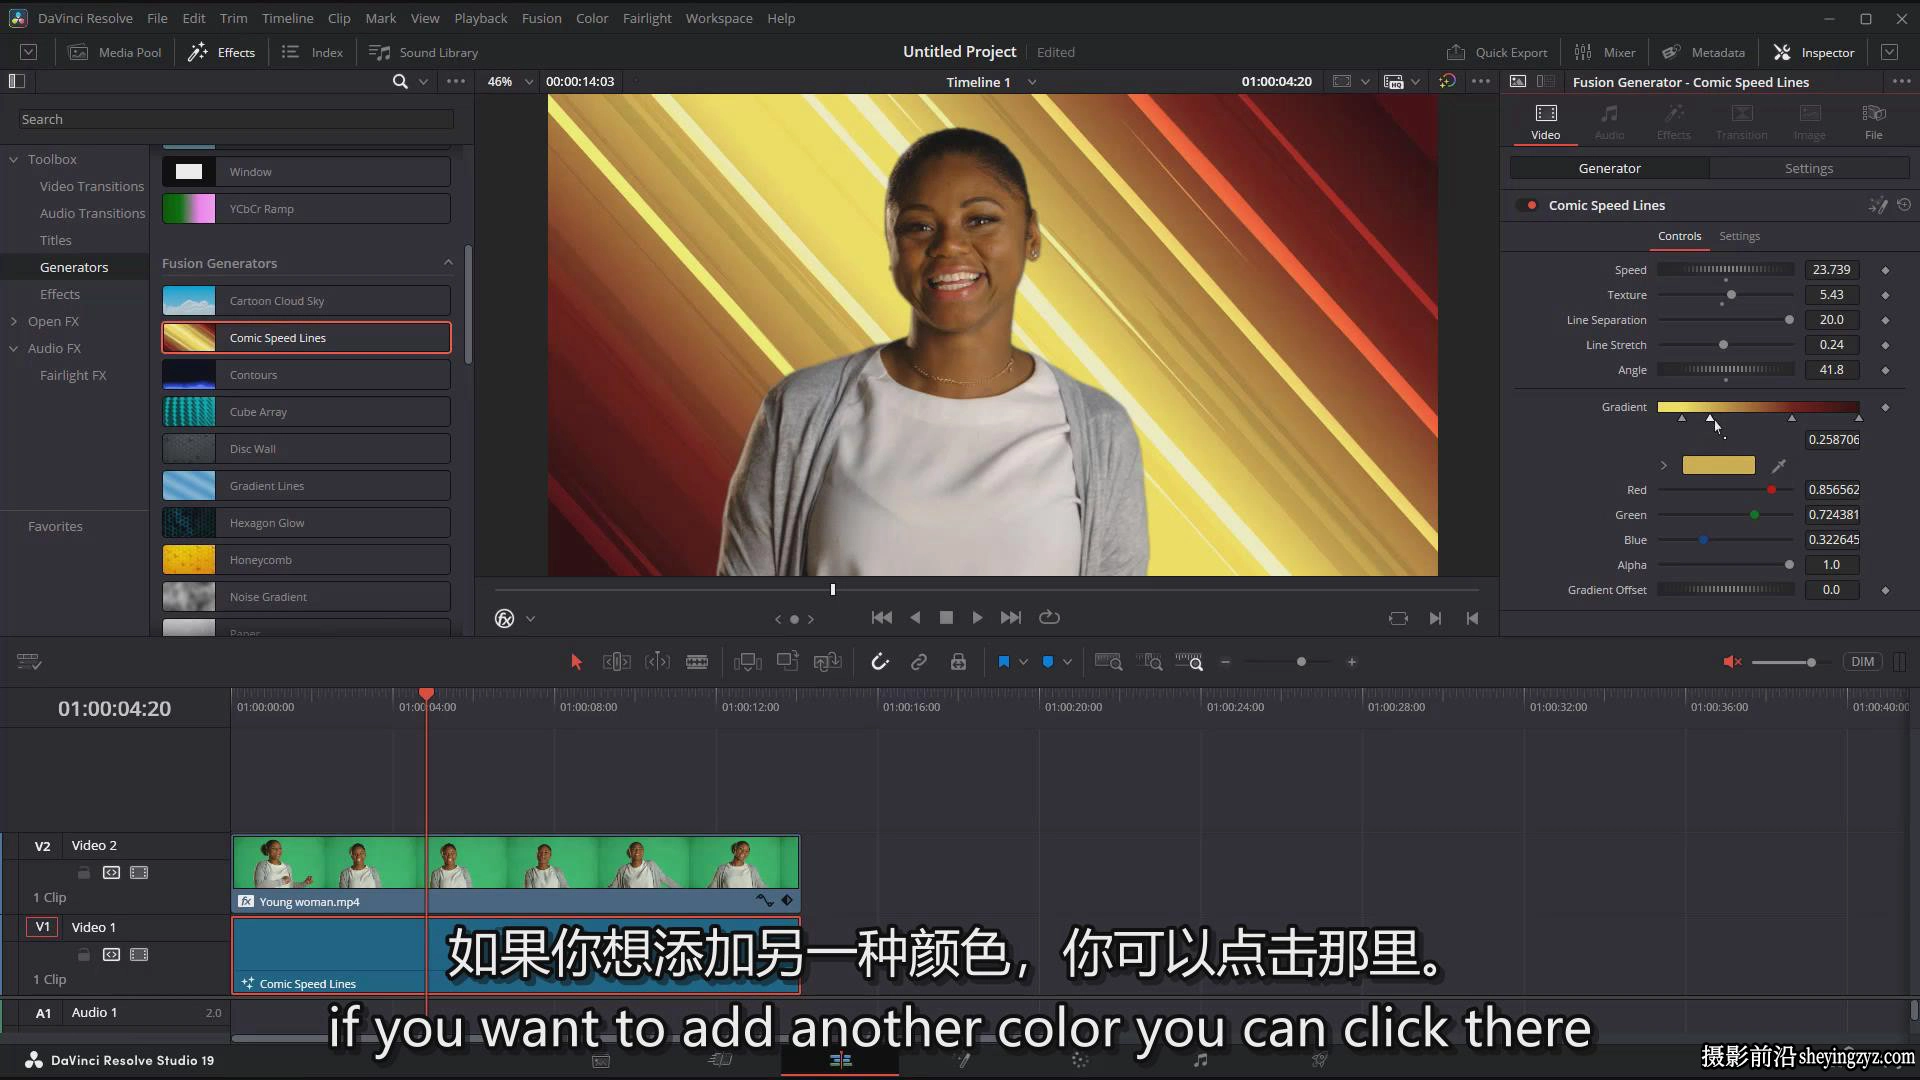1920x1080 pixels.
Task: Click the blue Flag icon
Action: click(1003, 662)
